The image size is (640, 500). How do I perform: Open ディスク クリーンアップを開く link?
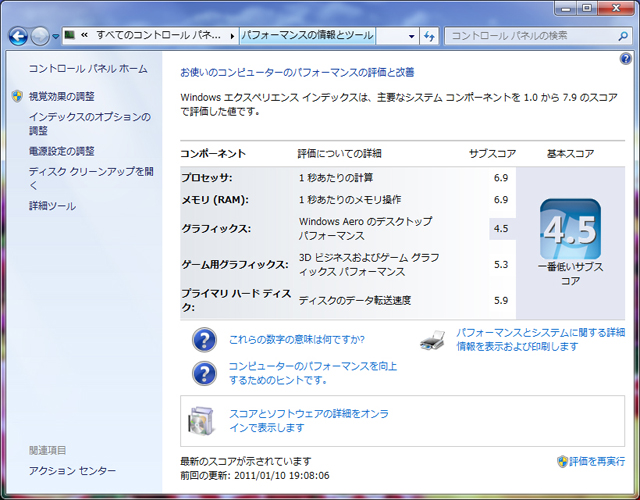pyautogui.click(x=91, y=178)
